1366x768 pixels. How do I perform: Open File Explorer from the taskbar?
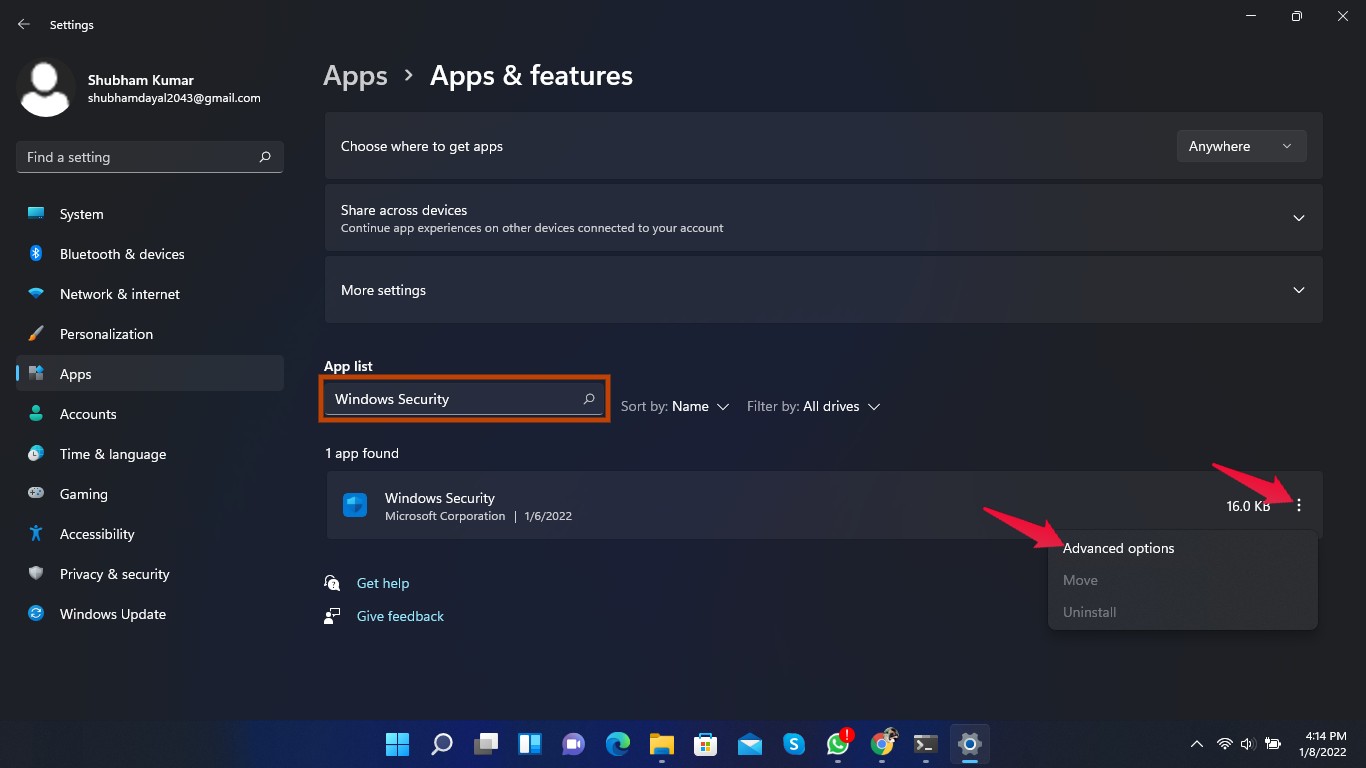661,744
